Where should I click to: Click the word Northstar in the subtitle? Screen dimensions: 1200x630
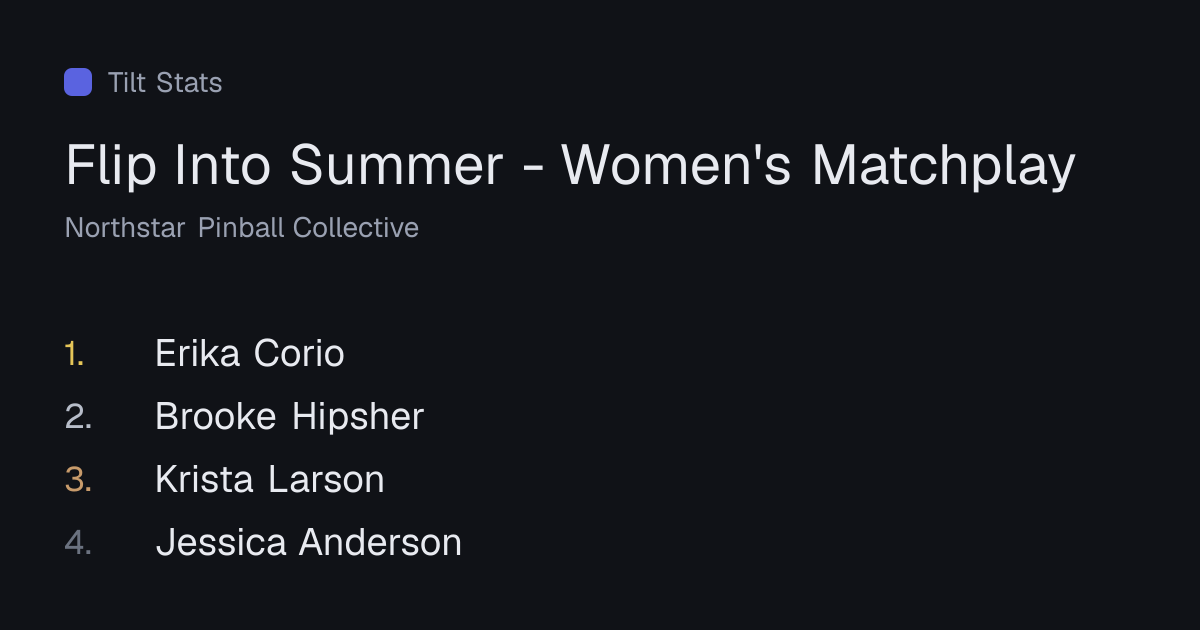(125, 228)
